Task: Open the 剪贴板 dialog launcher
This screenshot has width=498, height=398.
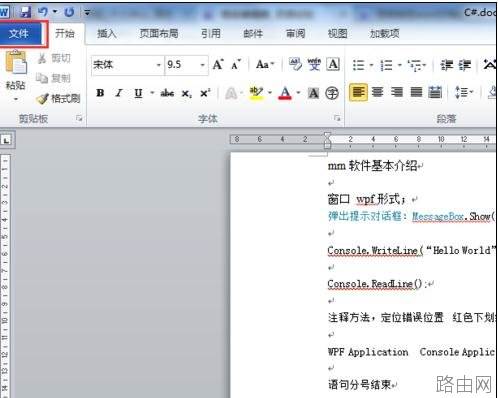Action: (79, 118)
